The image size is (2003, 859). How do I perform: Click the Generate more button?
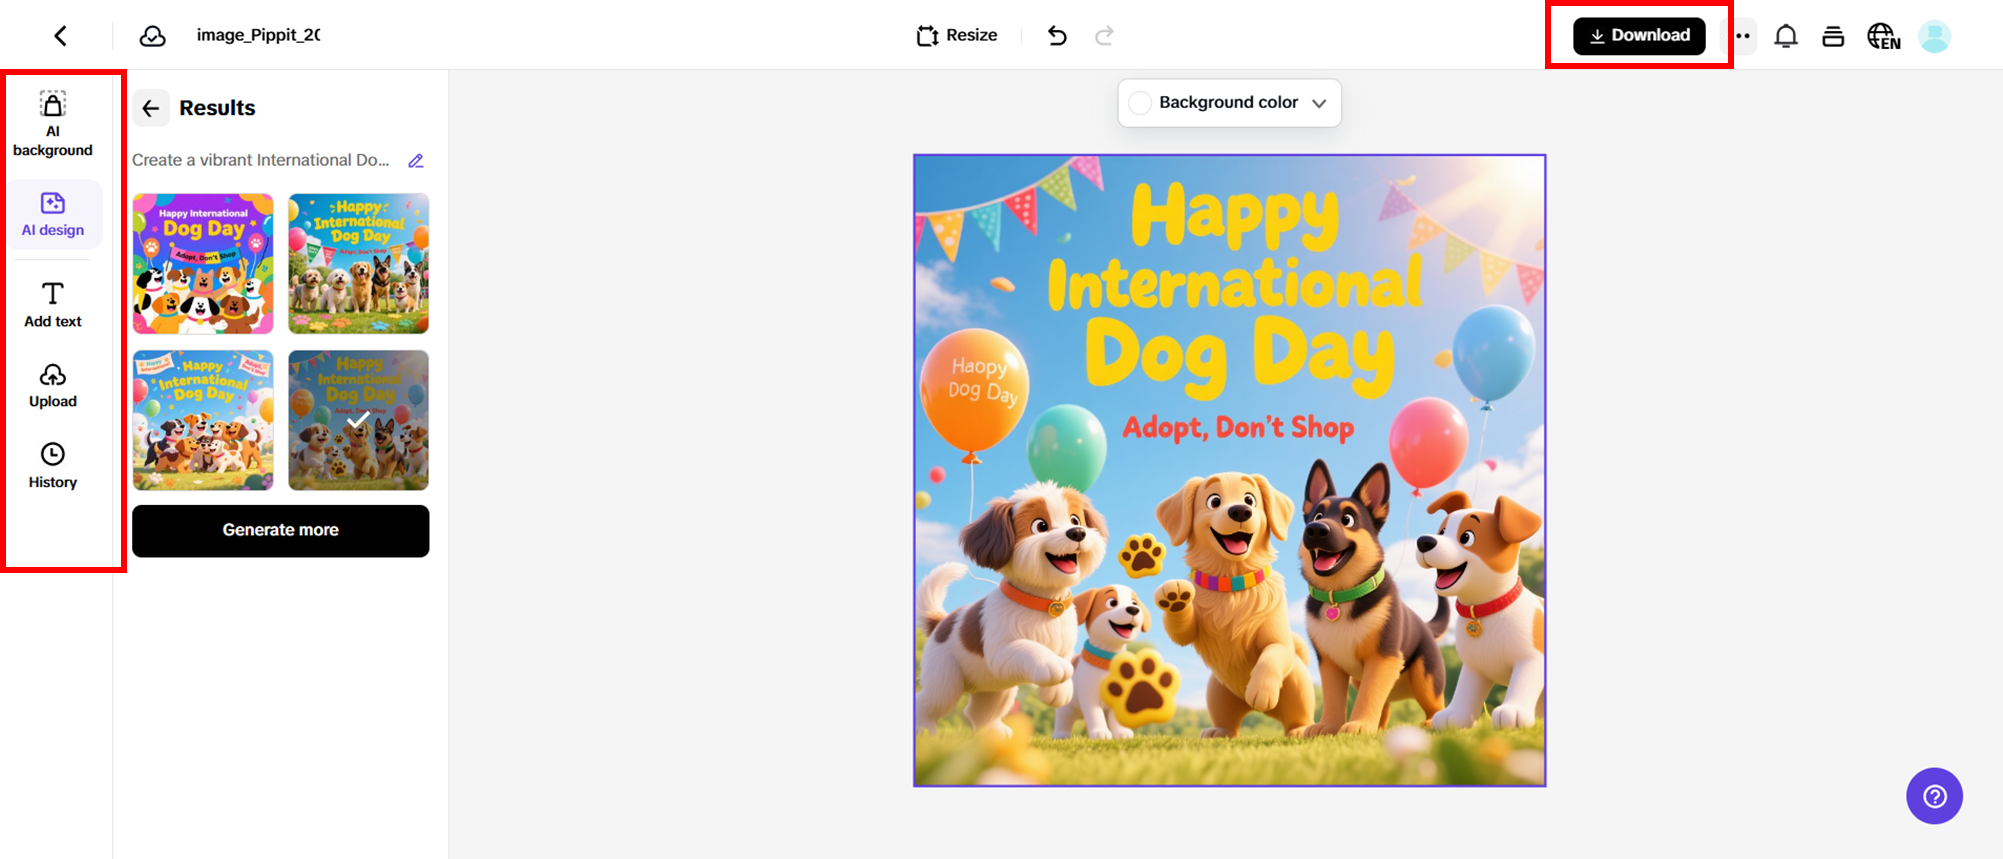pyautogui.click(x=281, y=530)
